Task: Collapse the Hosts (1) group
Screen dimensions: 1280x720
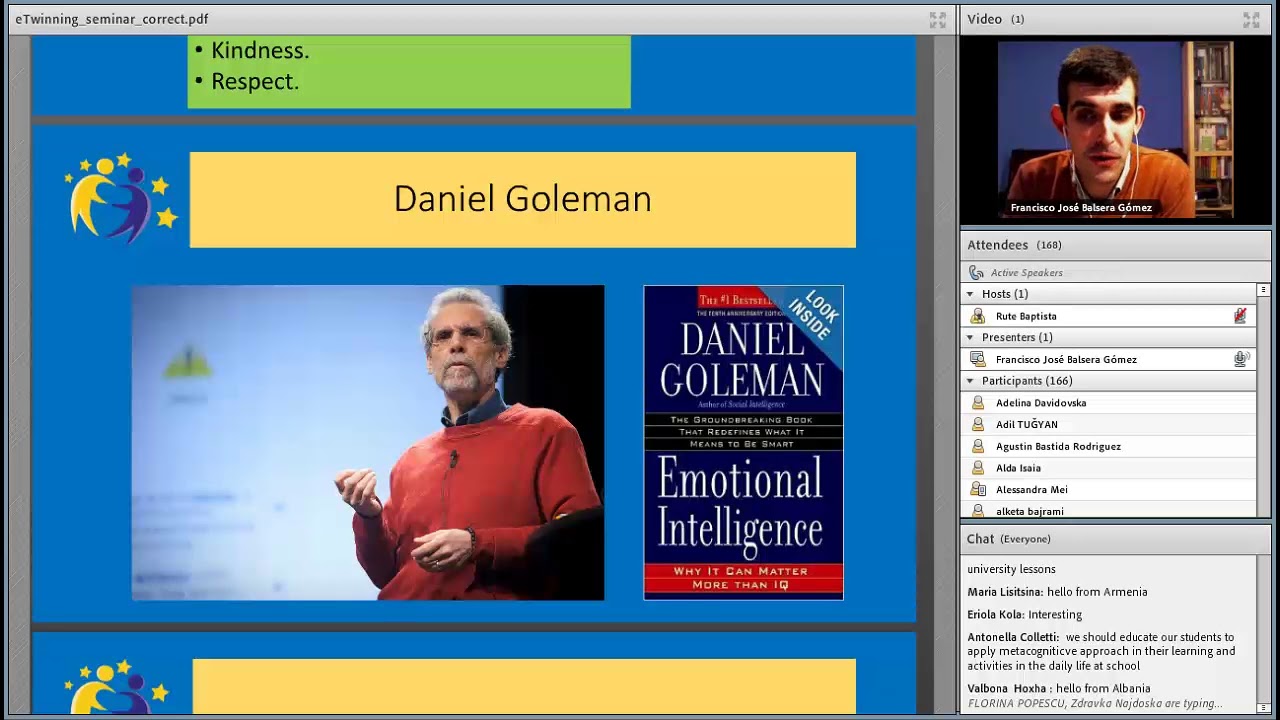Action: 970,294
